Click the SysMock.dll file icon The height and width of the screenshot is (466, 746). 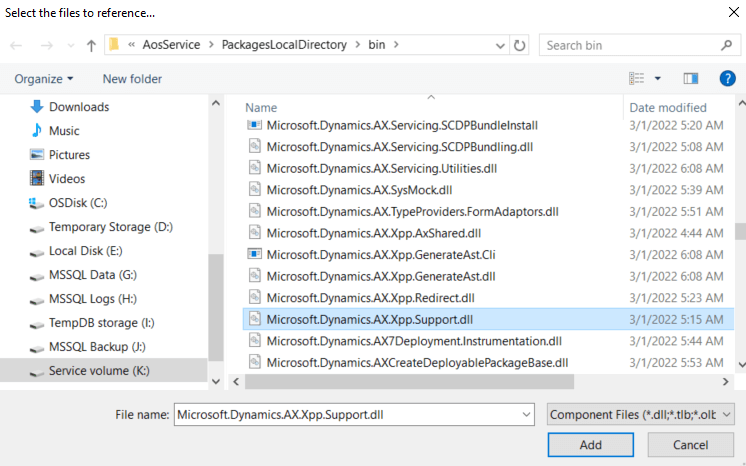tap(255, 189)
